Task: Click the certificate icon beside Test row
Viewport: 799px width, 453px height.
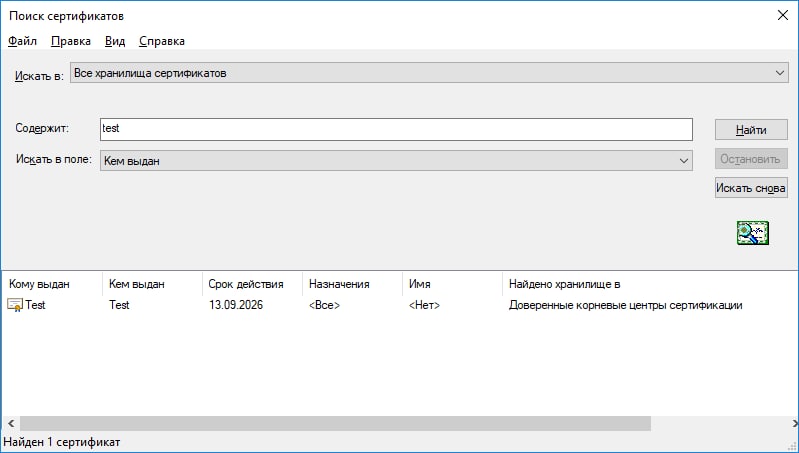Action: click(15, 305)
